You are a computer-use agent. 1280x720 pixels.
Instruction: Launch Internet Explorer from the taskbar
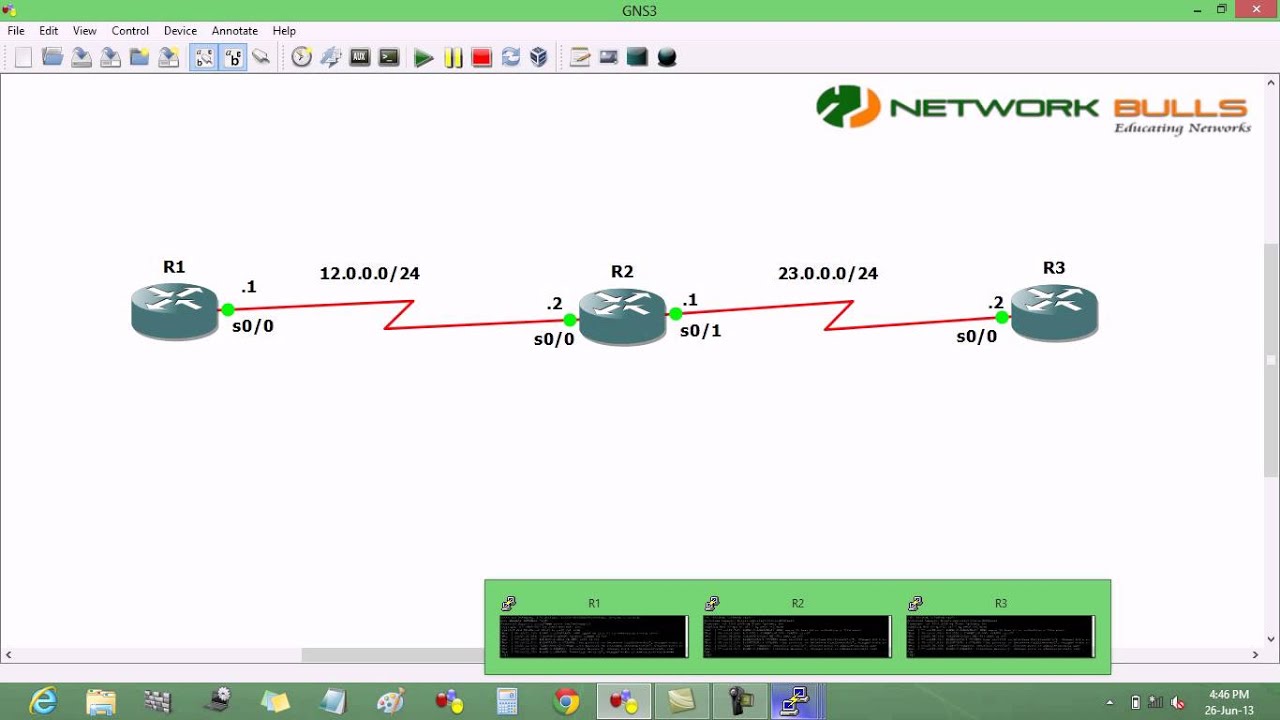[43, 701]
